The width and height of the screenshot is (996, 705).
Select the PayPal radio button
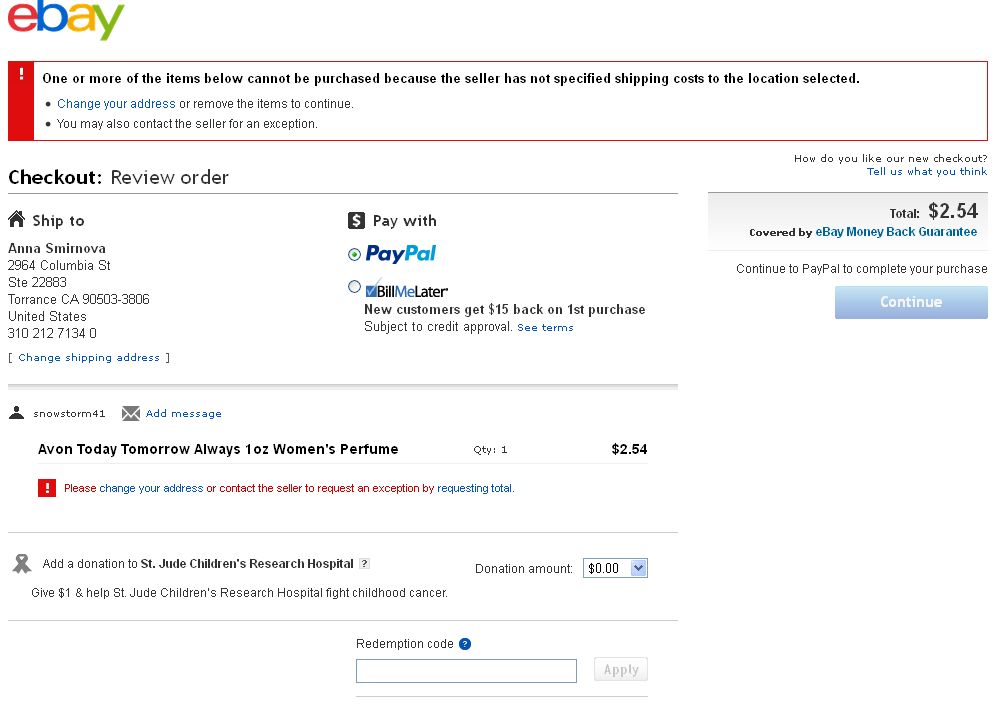[354, 254]
